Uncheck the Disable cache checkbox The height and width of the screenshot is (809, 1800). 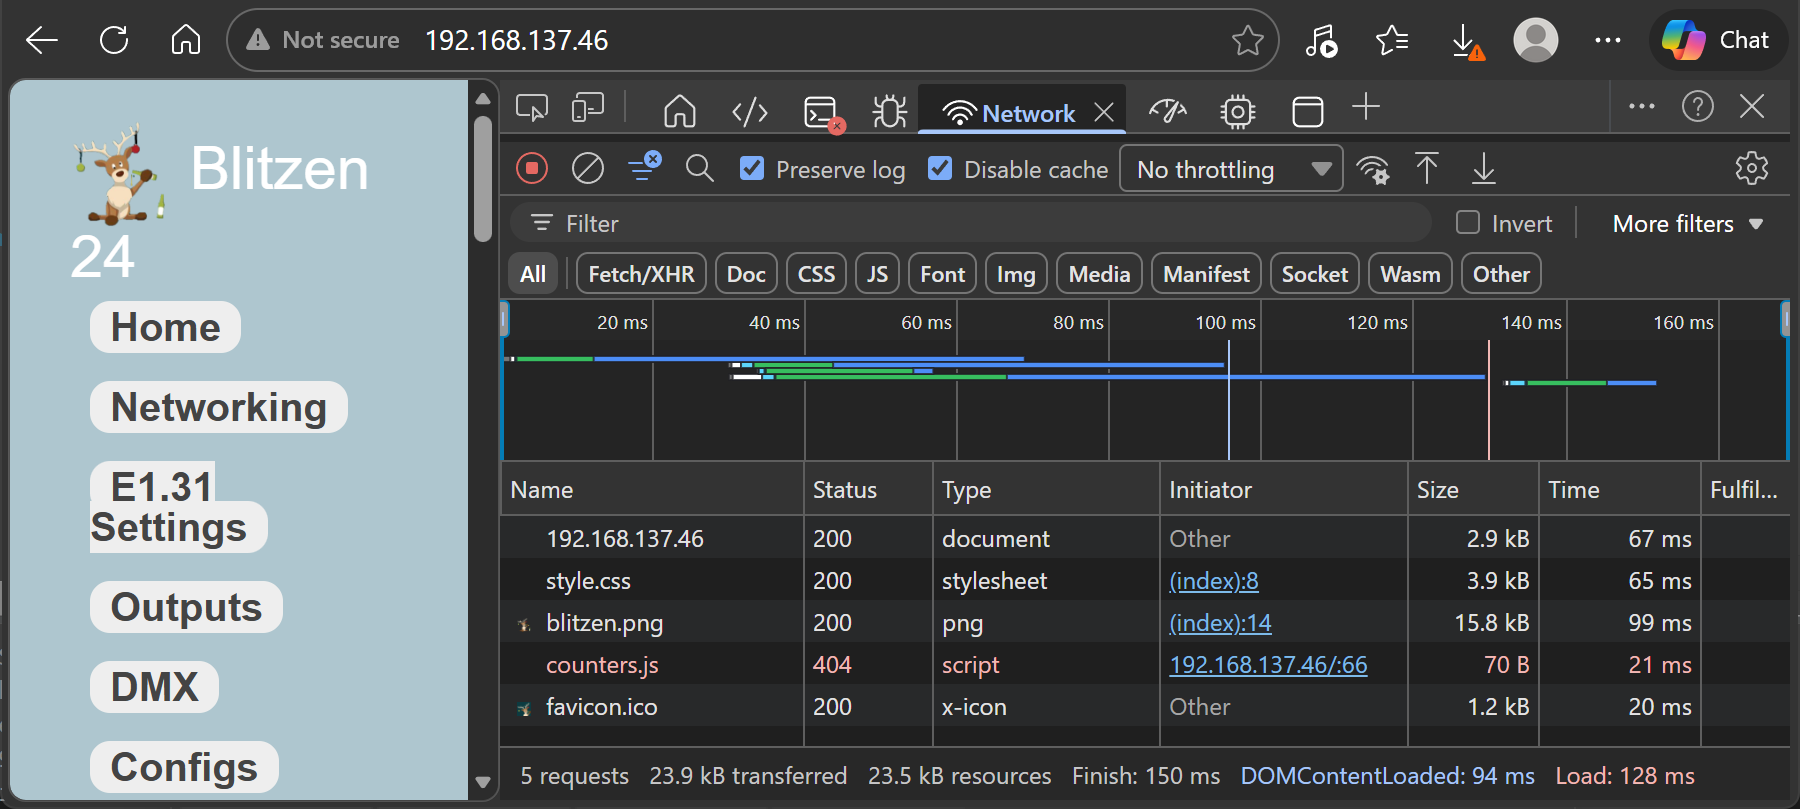[x=940, y=169]
